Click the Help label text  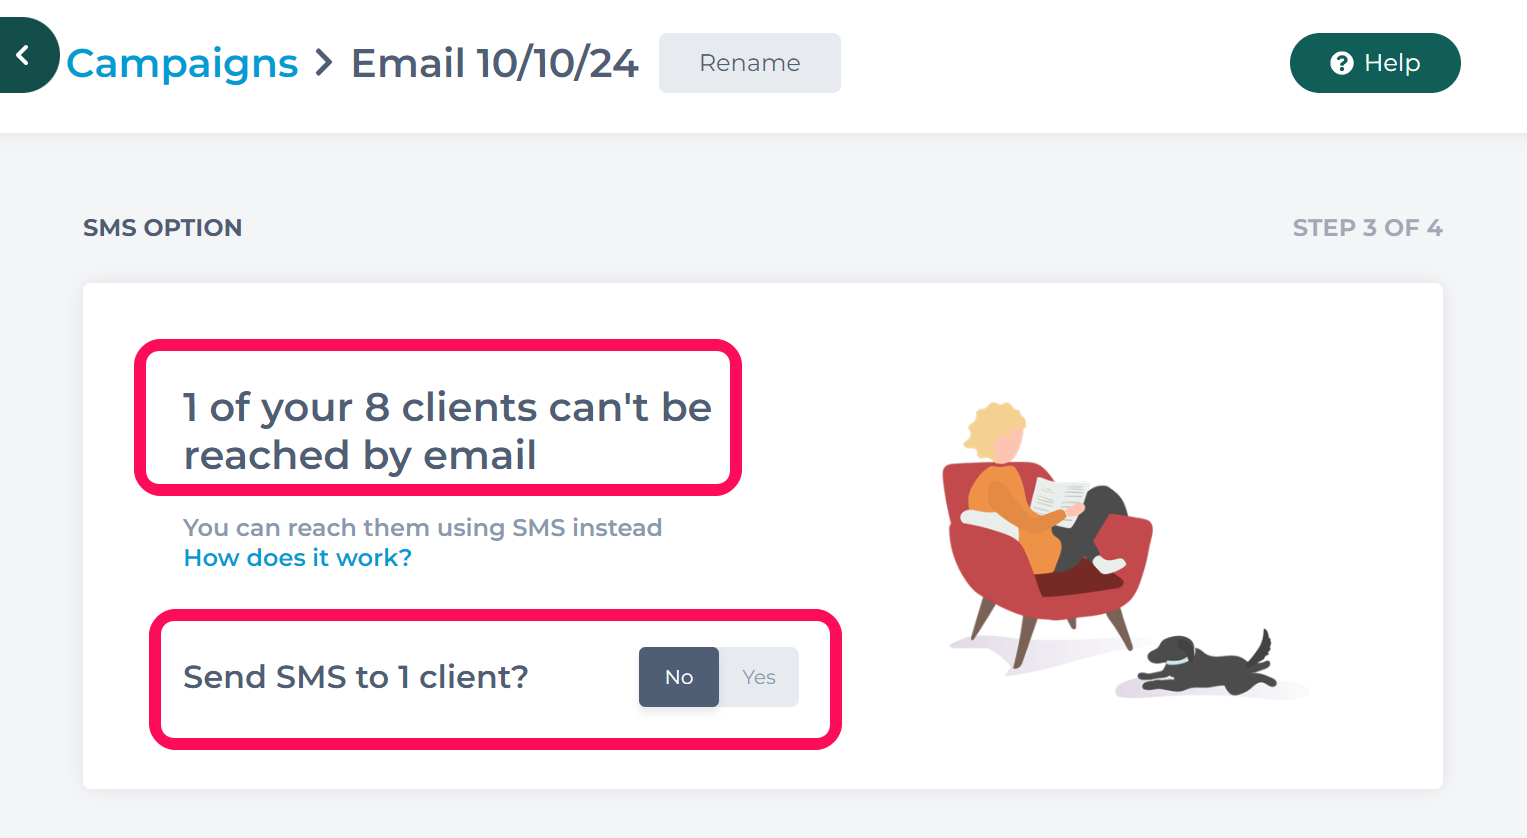click(x=1392, y=63)
